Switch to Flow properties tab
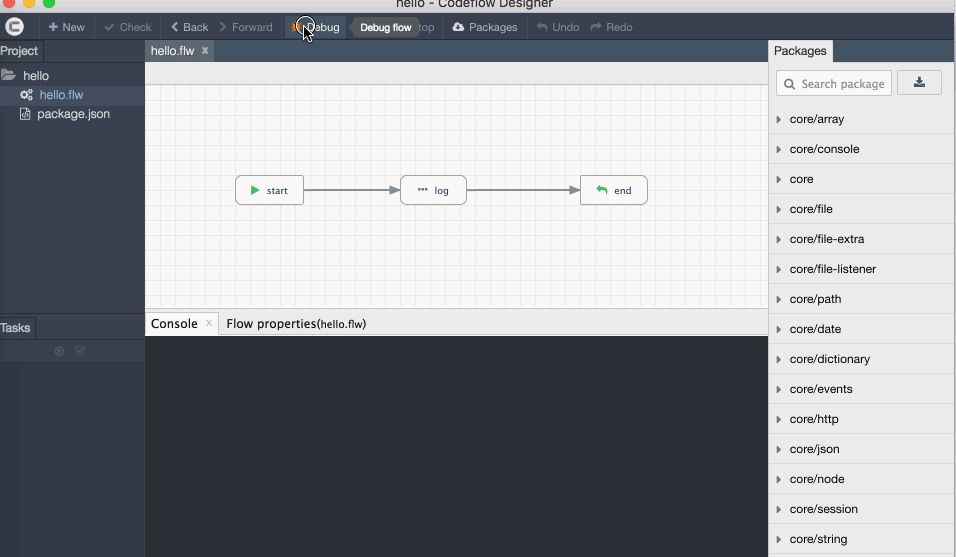 (296, 324)
